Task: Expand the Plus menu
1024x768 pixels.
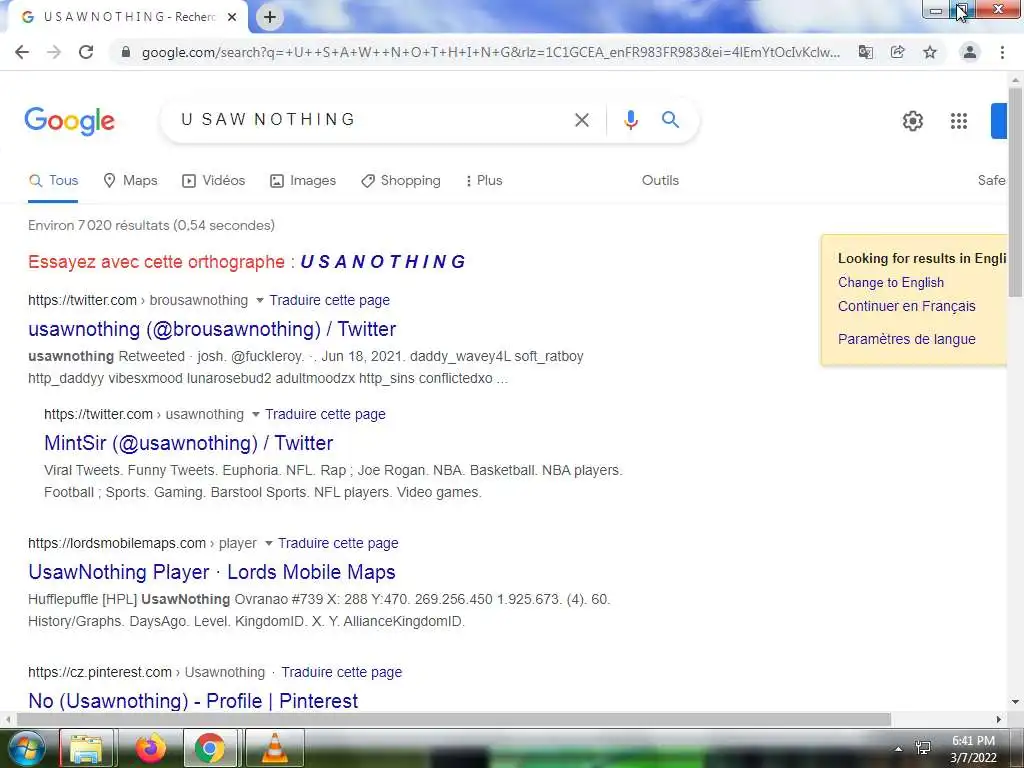Action: coord(483,181)
